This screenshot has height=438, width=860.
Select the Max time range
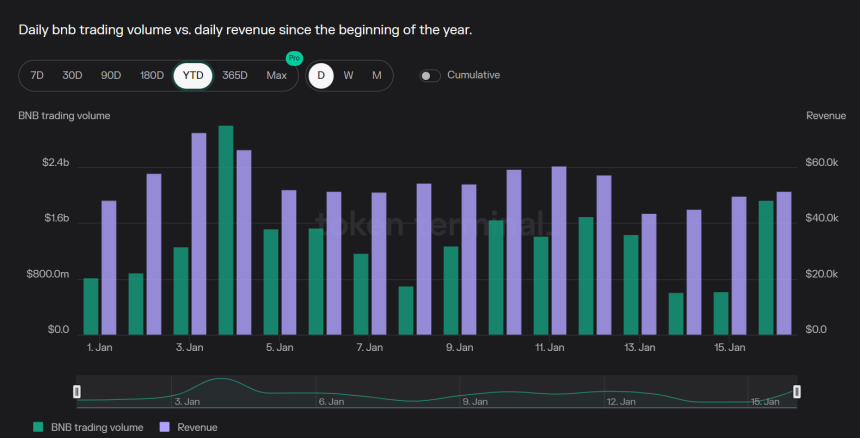click(x=277, y=76)
